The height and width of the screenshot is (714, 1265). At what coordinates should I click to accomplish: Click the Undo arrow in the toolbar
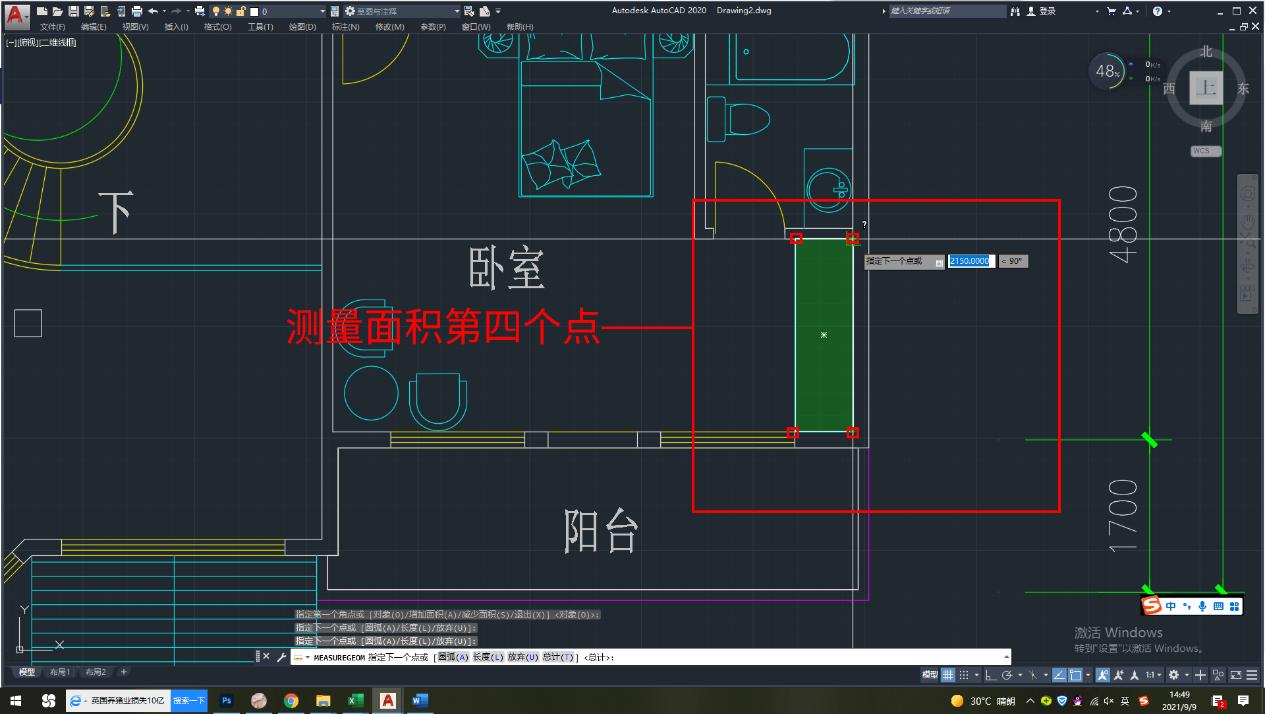click(x=155, y=11)
